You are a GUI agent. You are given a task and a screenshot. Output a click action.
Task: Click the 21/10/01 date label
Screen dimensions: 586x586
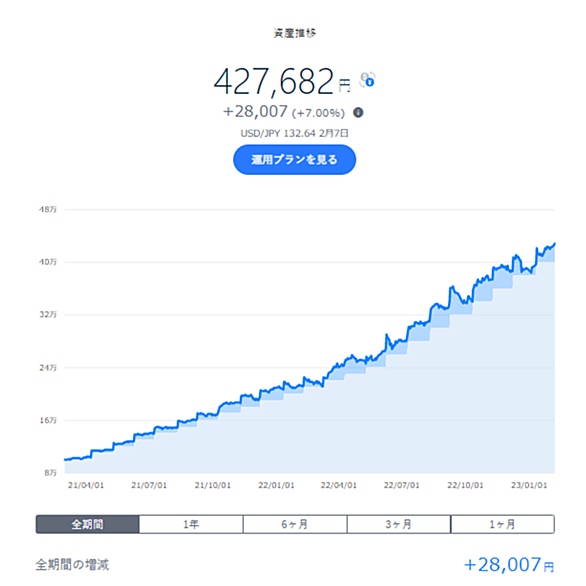(x=212, y=485)
